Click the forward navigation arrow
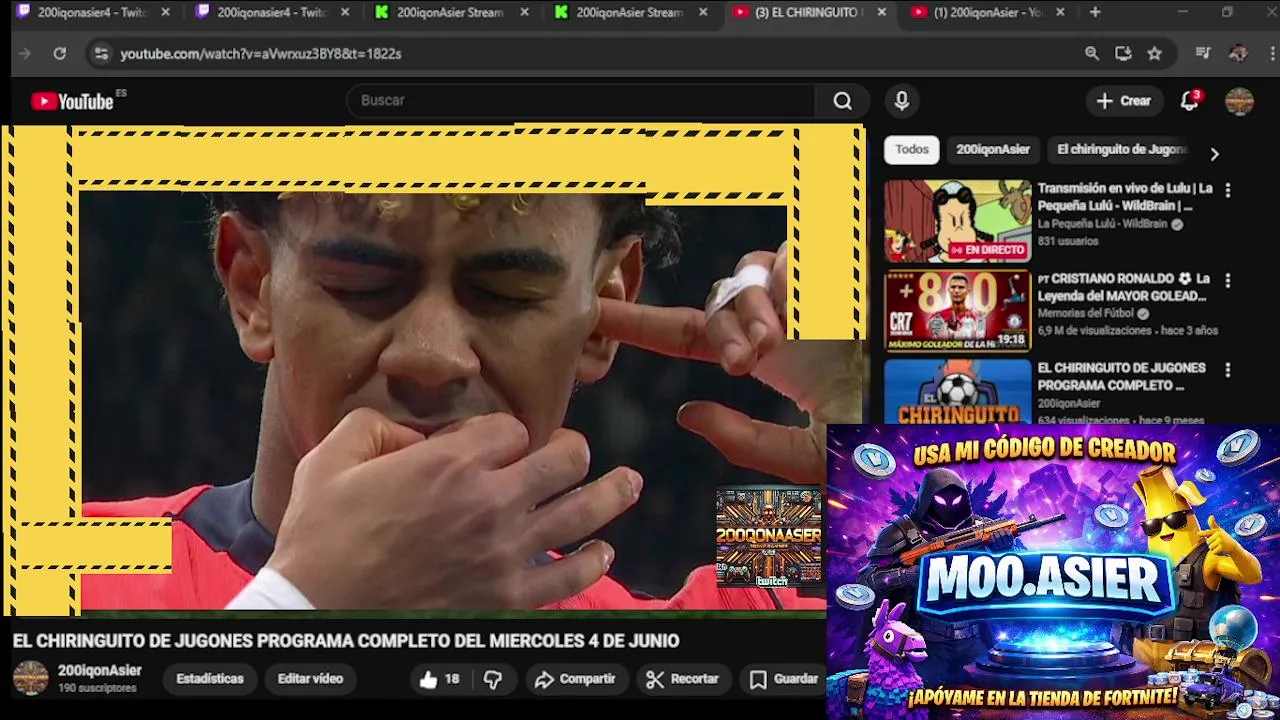This screenshot has width=1280, height=720. click(25, 54)
